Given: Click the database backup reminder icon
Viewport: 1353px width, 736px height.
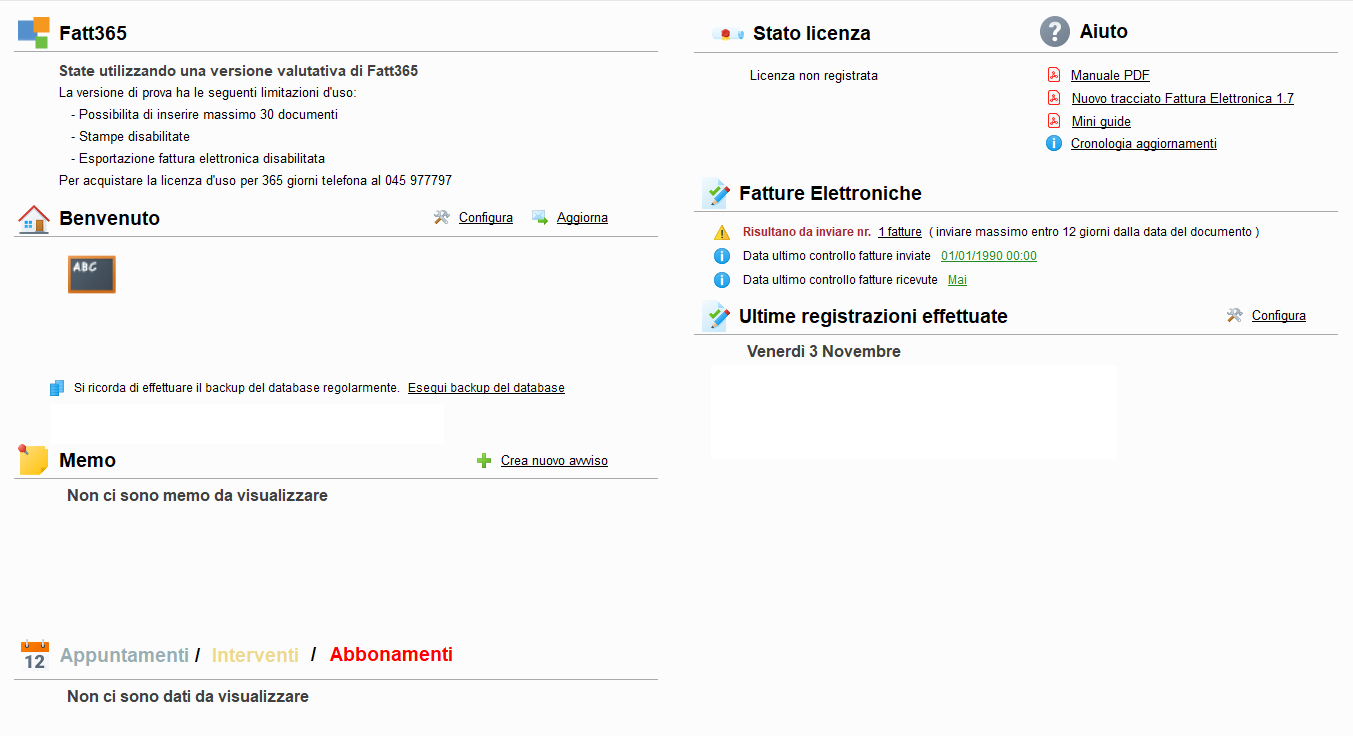Looking at the screenshot, I should tap(58, 388).
